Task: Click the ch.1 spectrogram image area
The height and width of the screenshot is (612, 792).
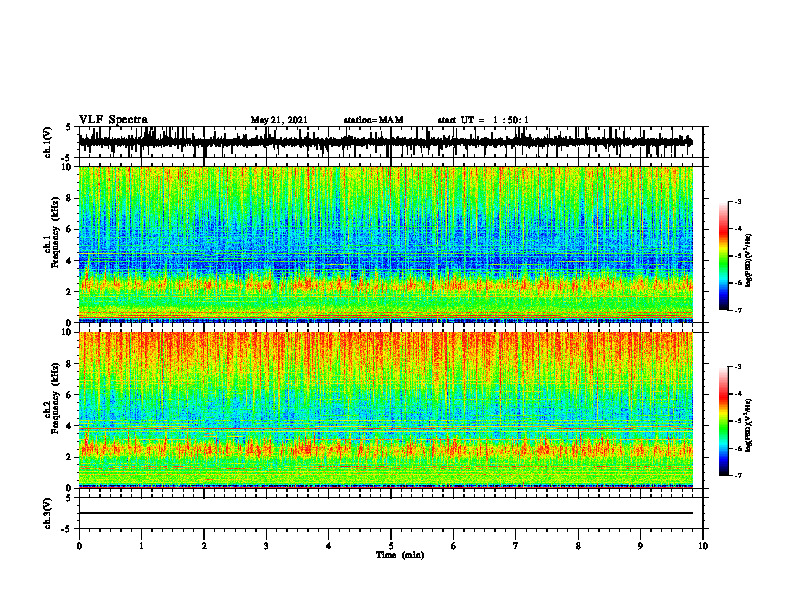Action: coord(385,244)
